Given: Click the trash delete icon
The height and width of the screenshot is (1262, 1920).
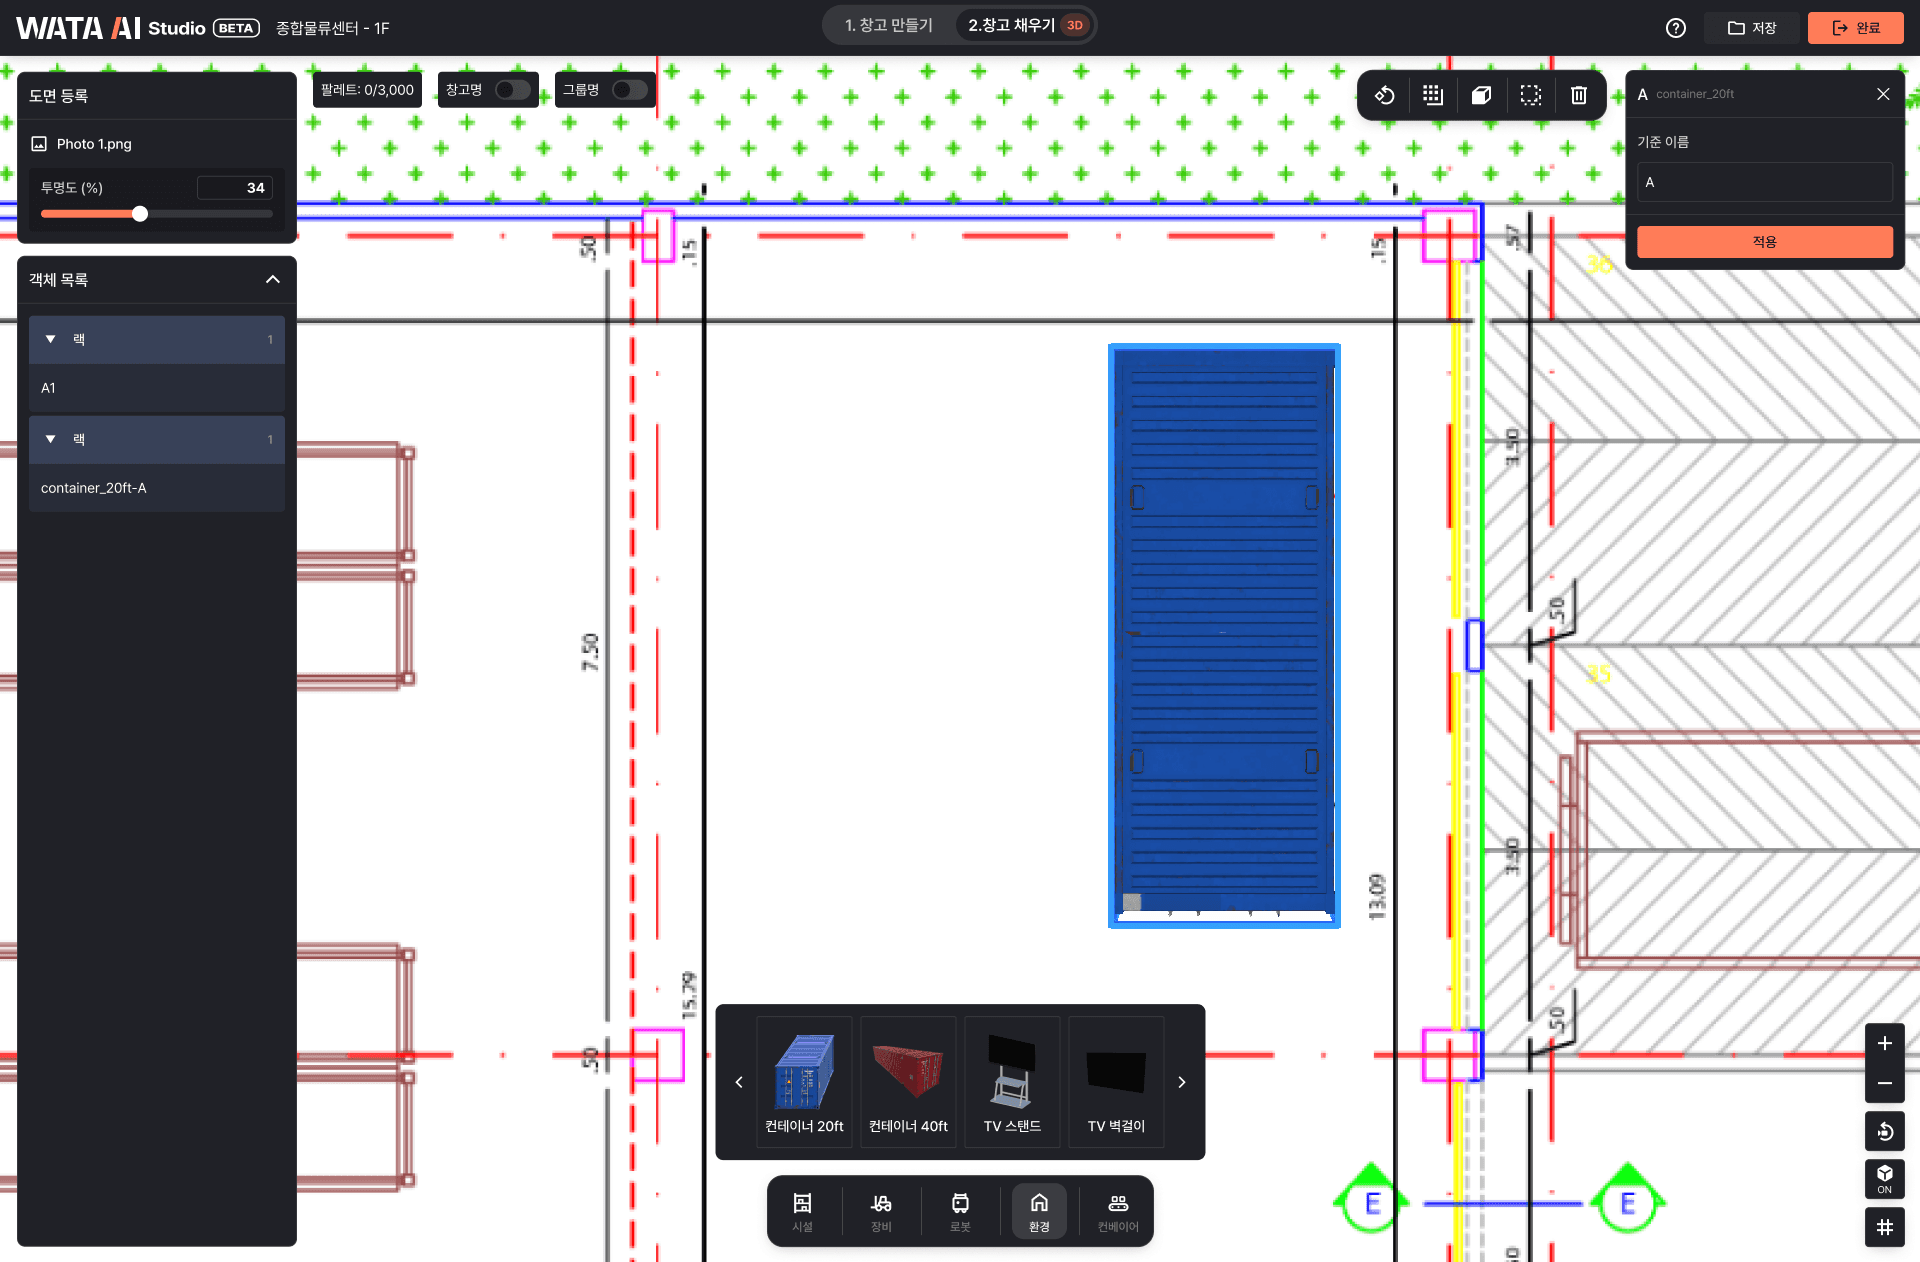Looking at the screenshot, I should click(1578, 95).
